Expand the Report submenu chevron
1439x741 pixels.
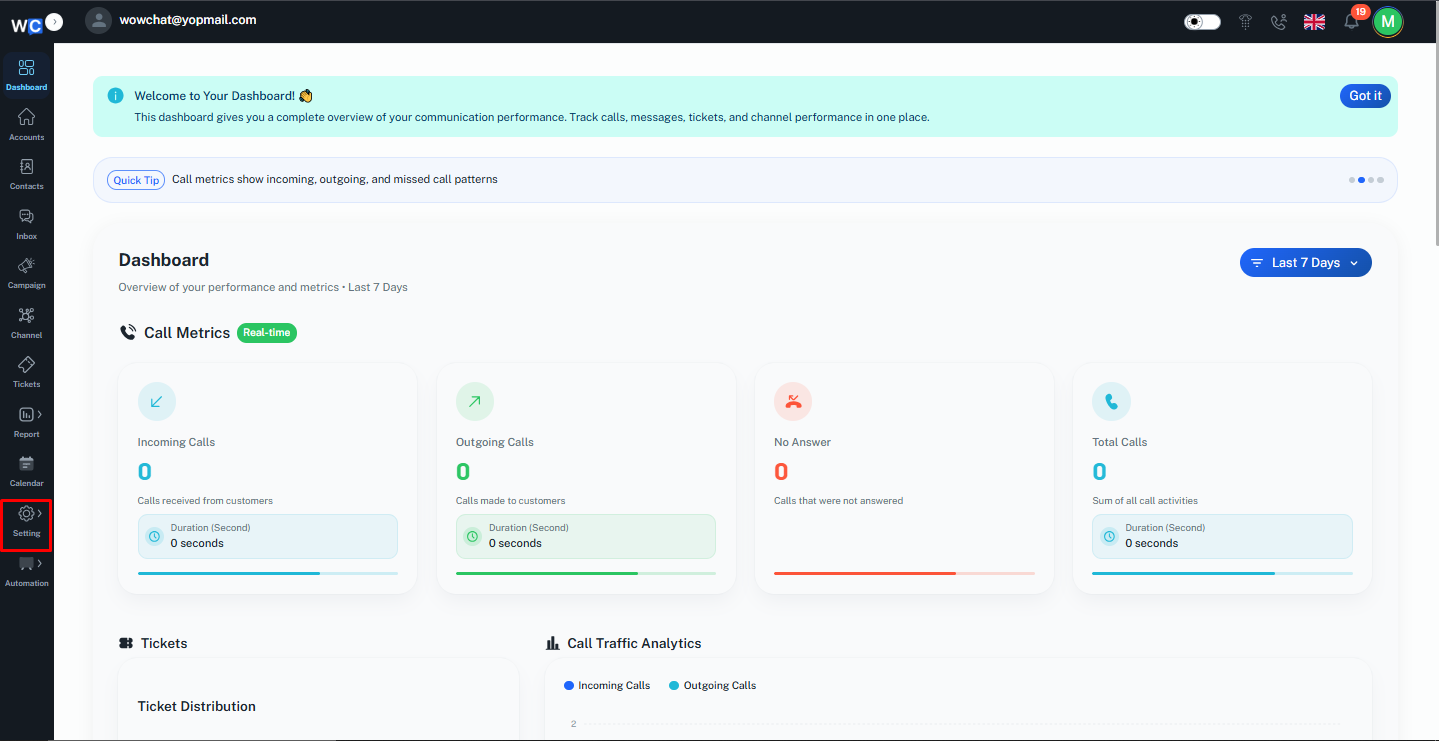[40, 414]
